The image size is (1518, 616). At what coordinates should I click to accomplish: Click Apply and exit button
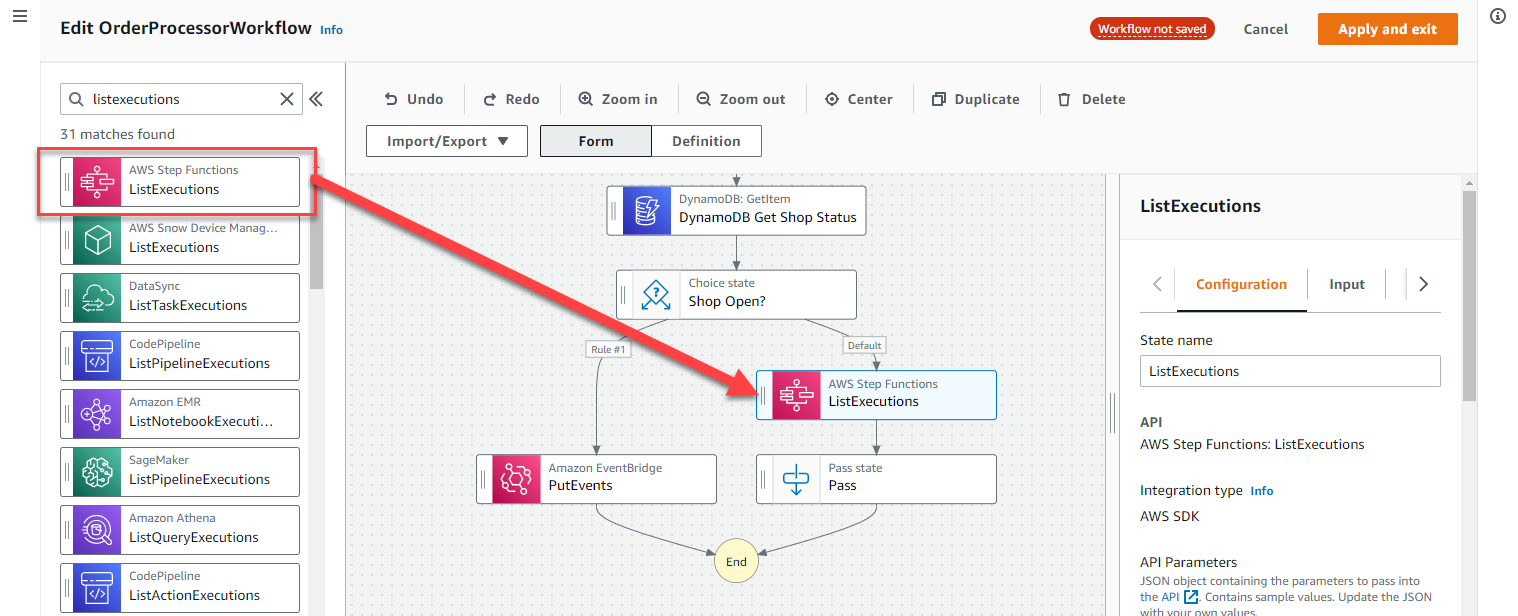(1387, 29)
